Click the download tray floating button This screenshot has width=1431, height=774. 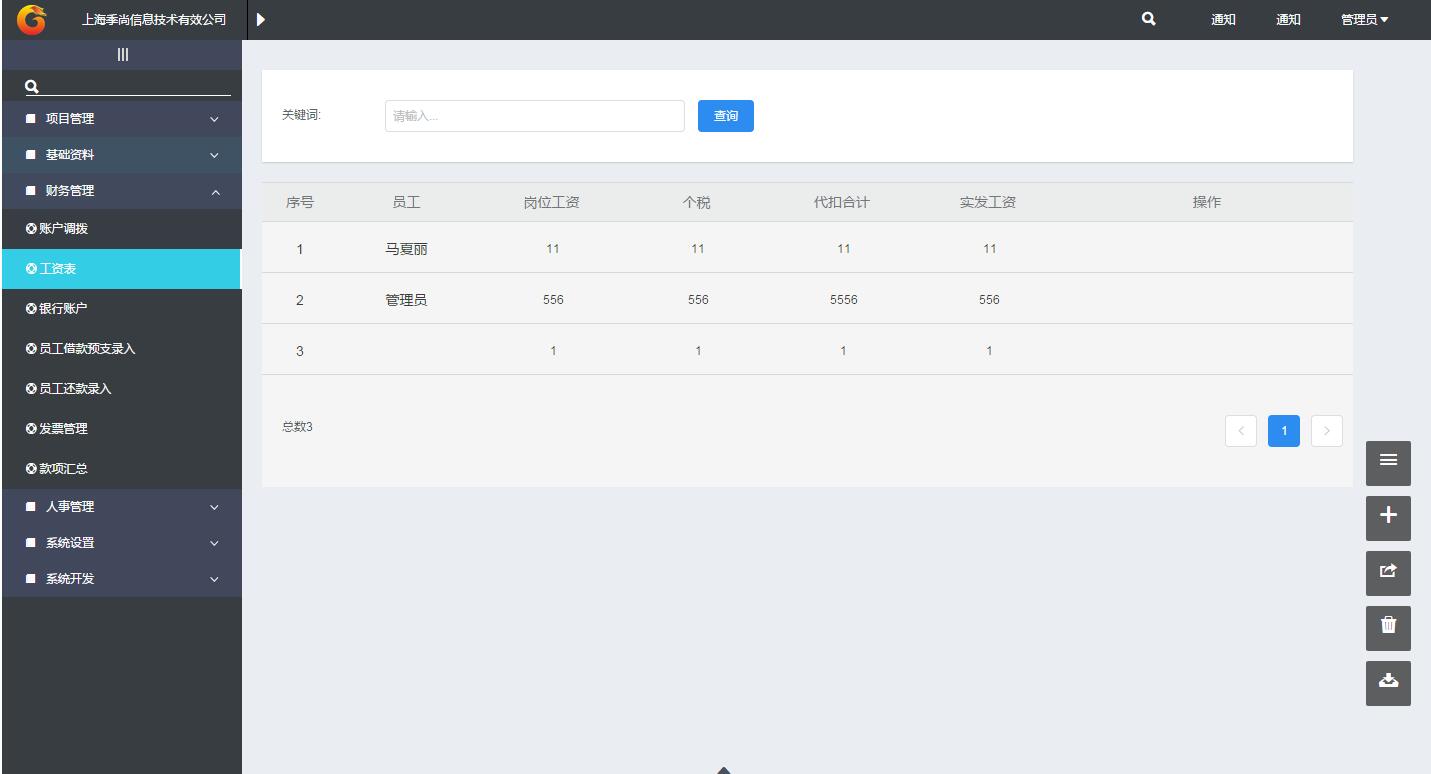click(1388, 681)
